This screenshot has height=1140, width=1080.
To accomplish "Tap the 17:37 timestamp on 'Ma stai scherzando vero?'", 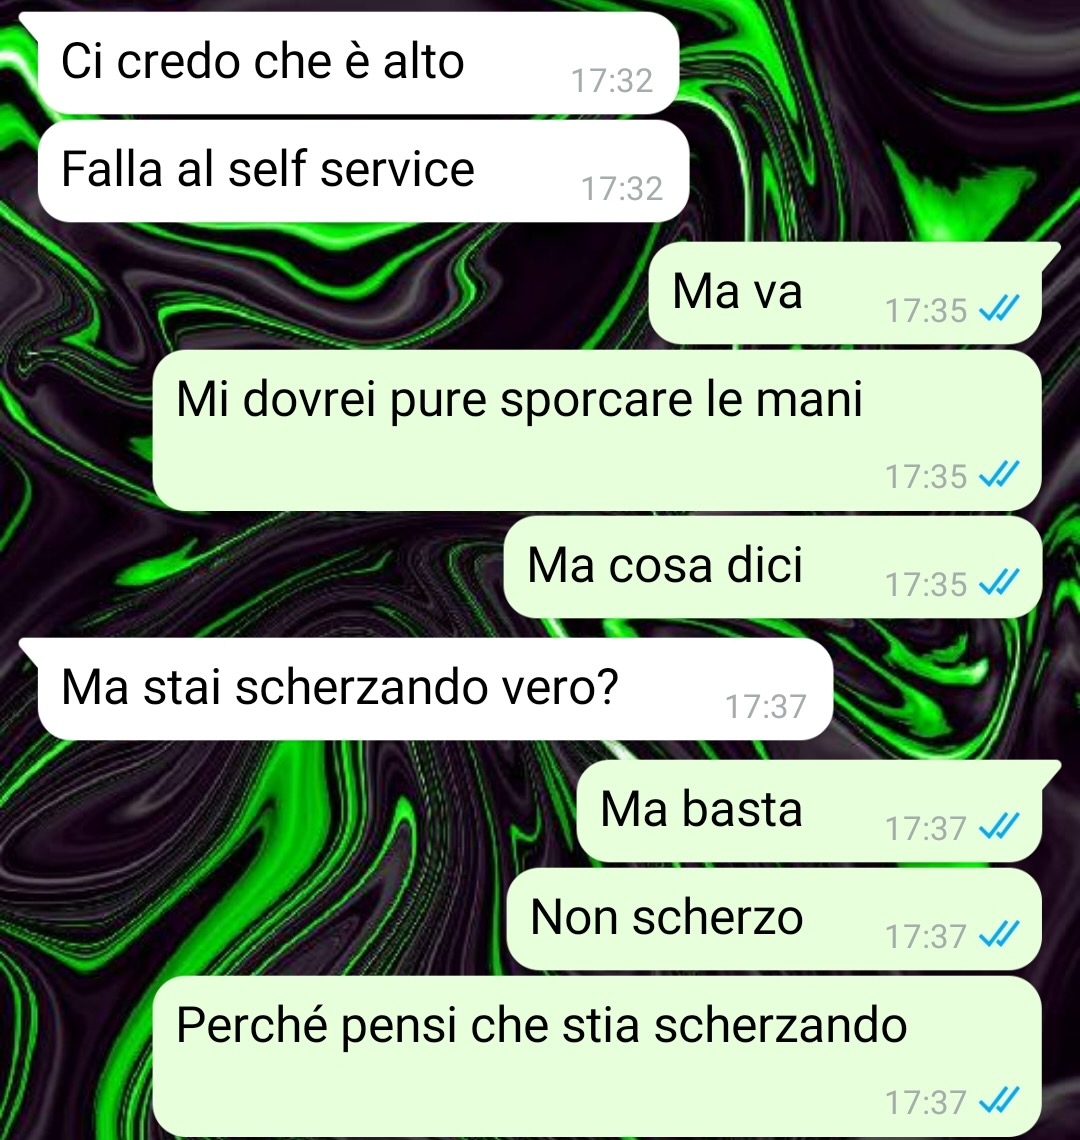I will coord(766,707).
